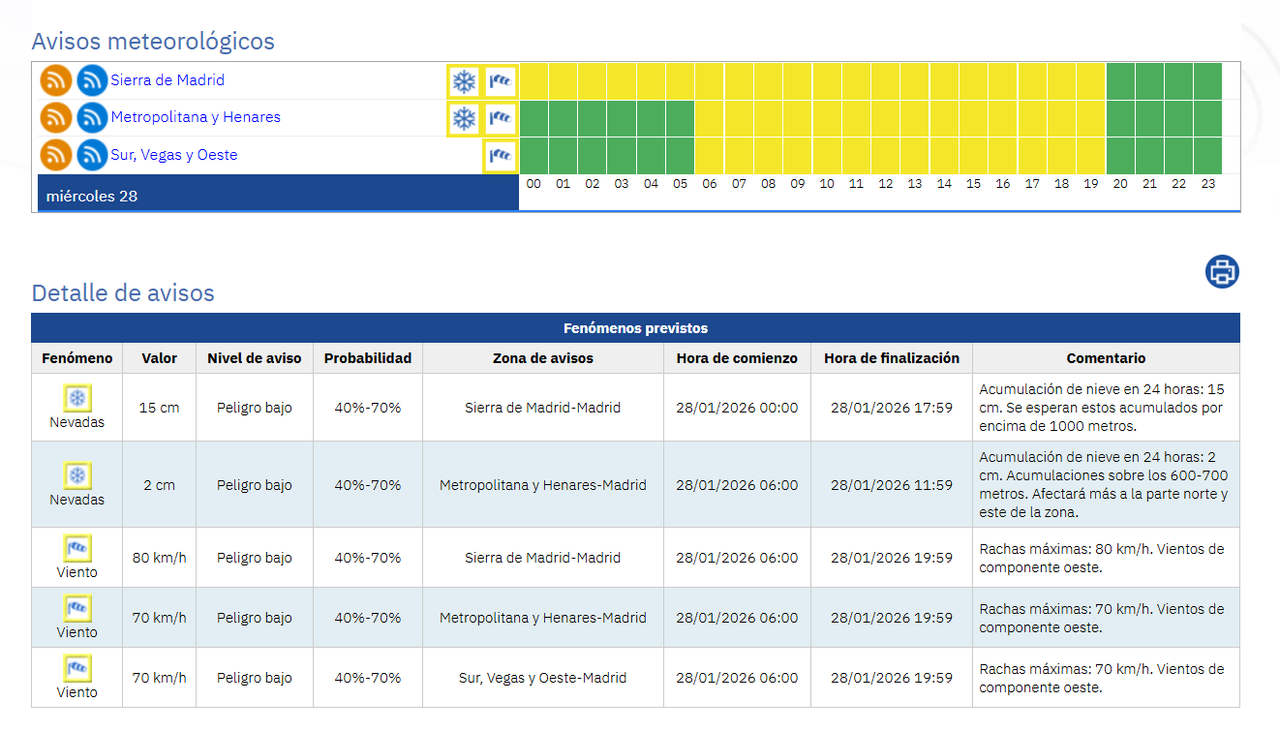Click snowflake warning icon beside Metropolitana y Henares
1280x733 pixels.
point(464,119)
